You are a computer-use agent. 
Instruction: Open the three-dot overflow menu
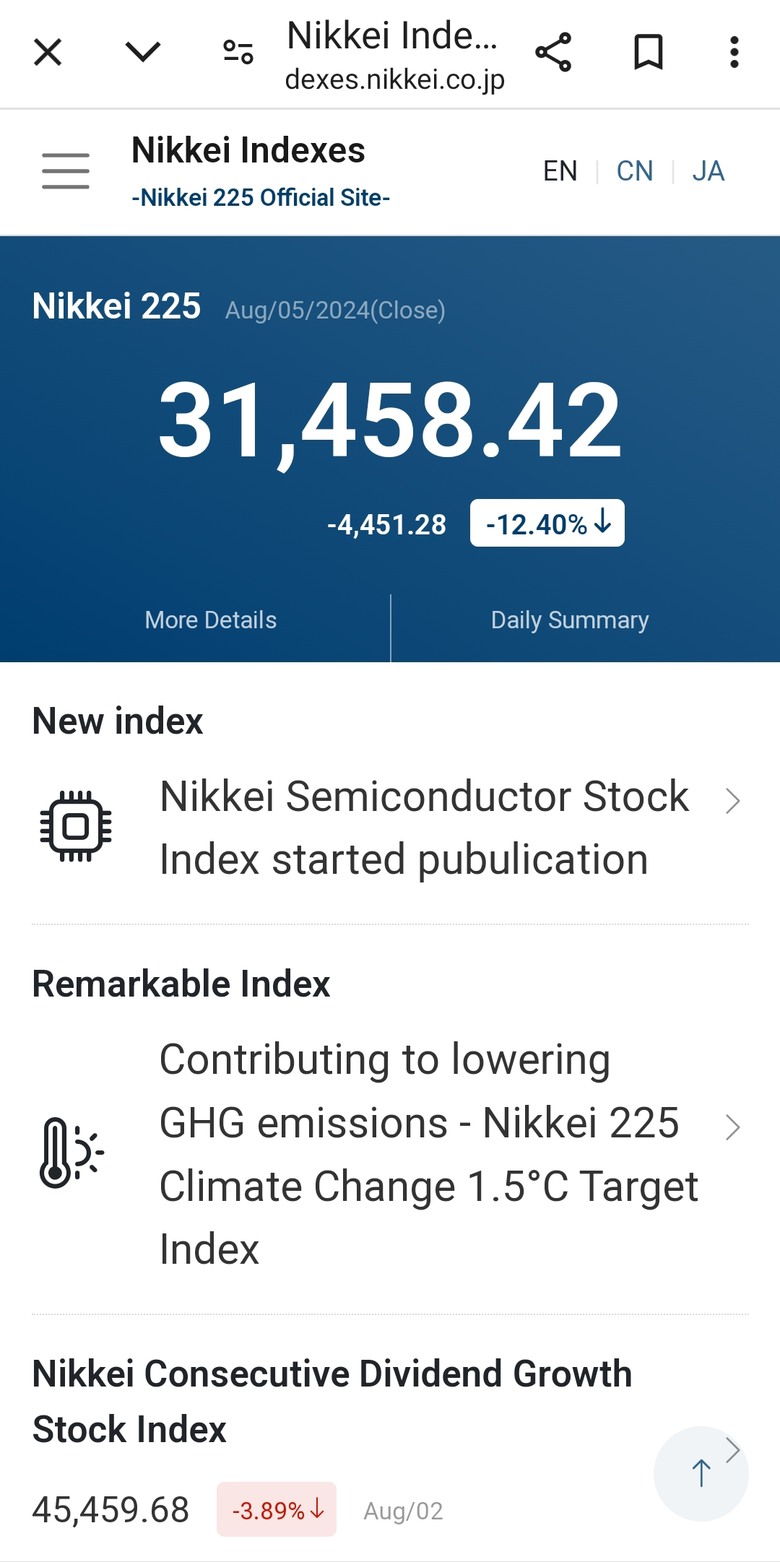click(x=734, y=52)
